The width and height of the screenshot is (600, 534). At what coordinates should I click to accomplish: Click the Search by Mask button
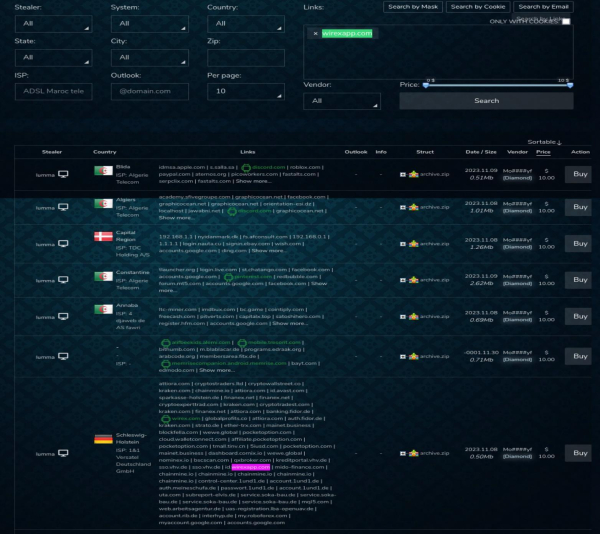[413, 7]
